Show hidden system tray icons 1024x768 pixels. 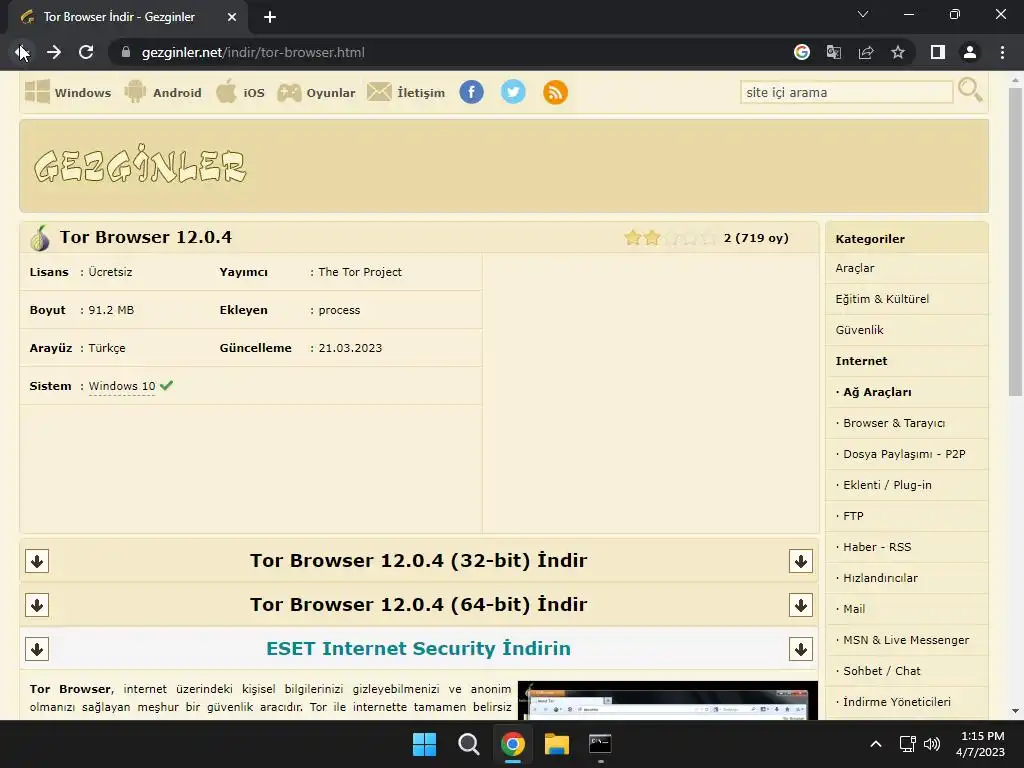click(876, 744)
